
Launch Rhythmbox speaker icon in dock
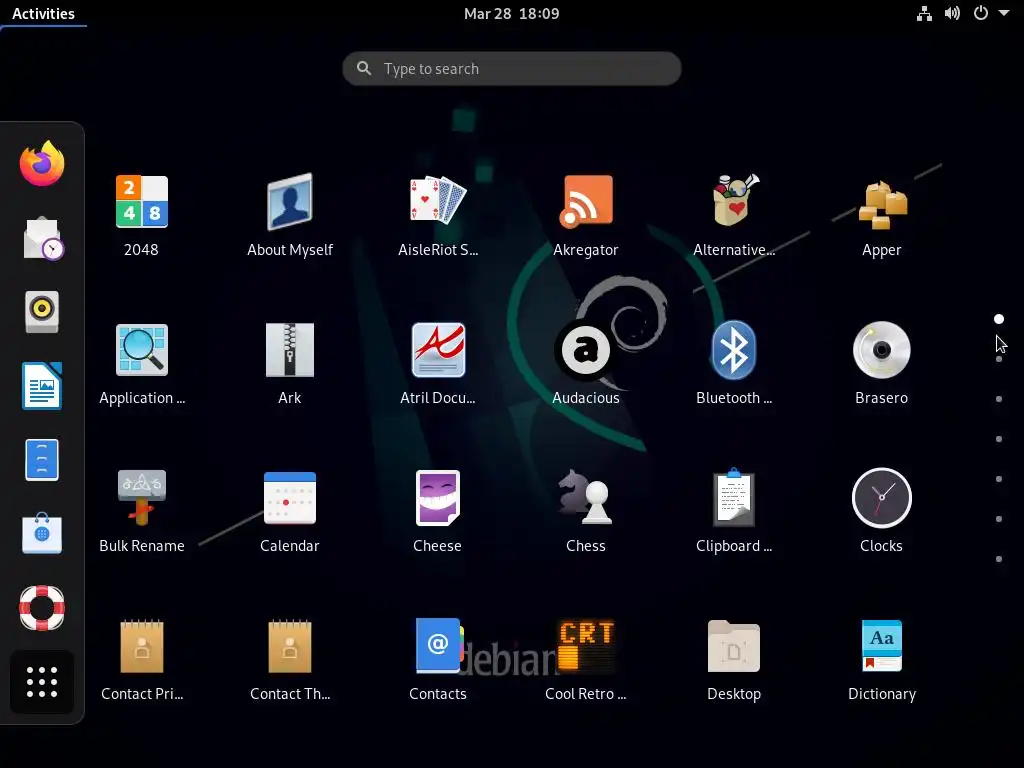coord(42,312)
